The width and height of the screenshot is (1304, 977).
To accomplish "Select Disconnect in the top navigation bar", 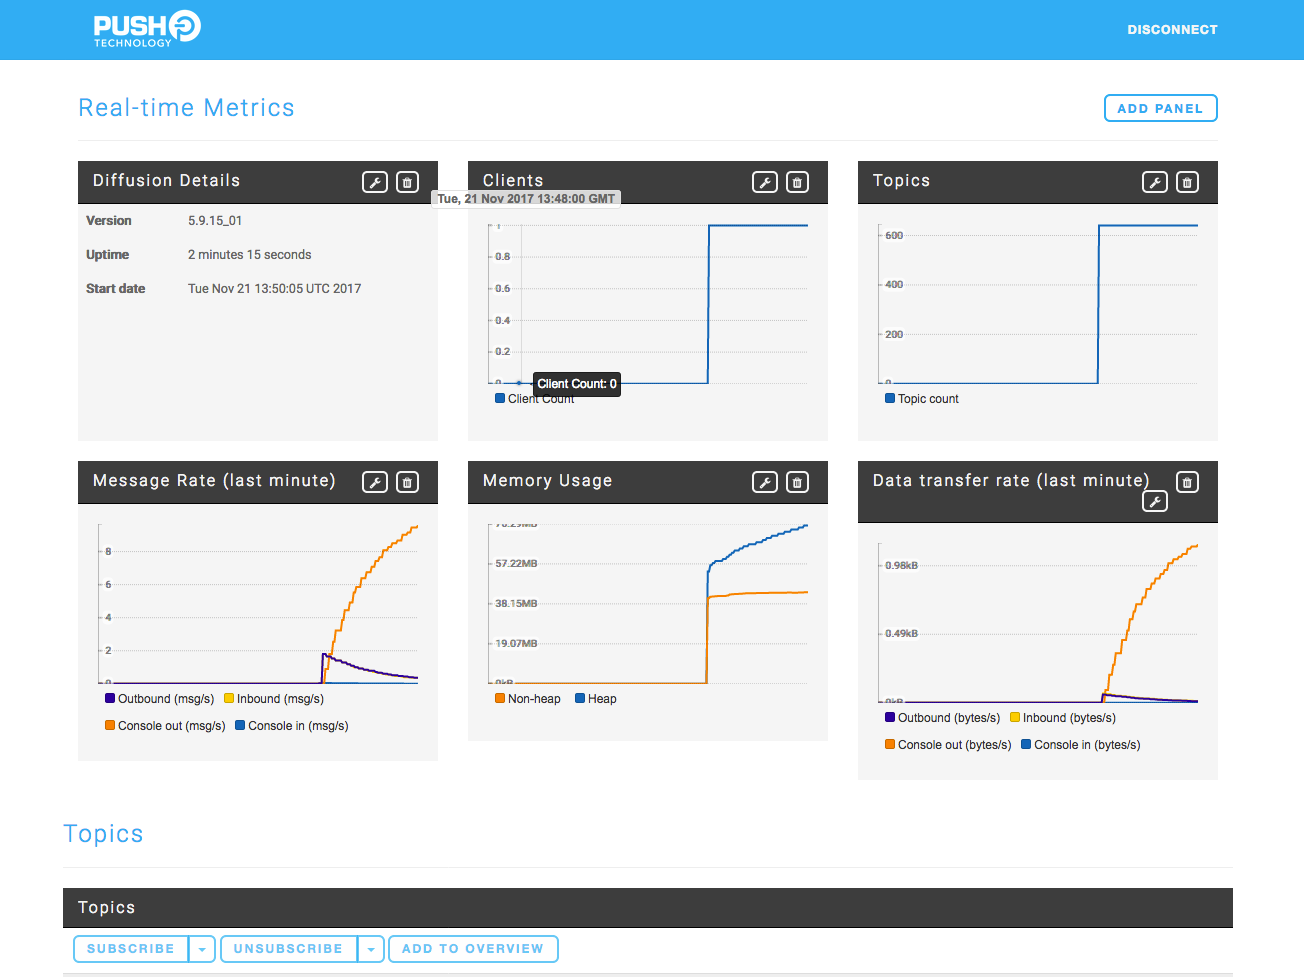I will [x=1172, y=29].
